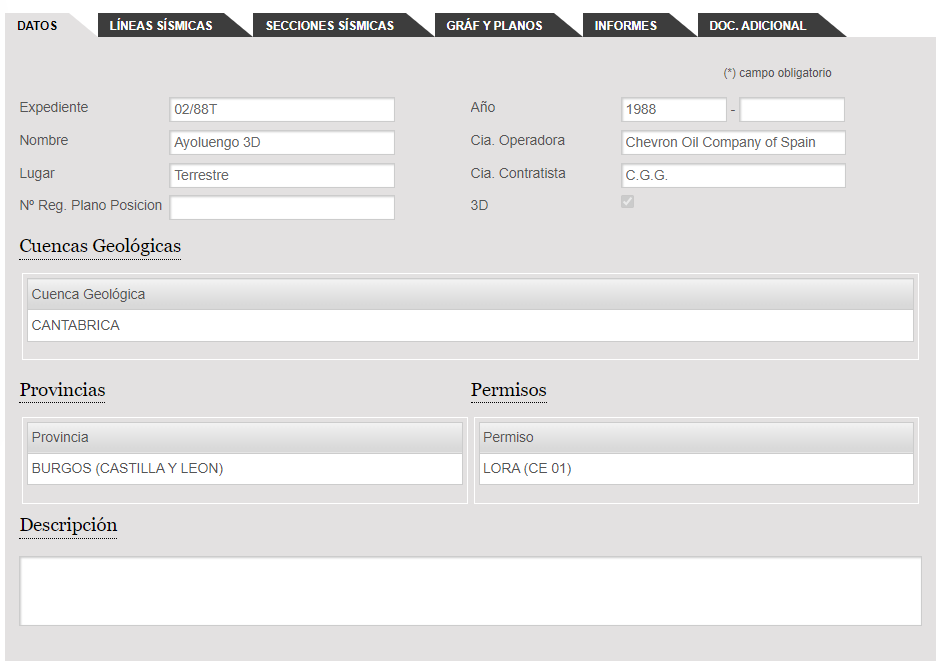Open the Secciones Sísmicas tab

pyautogui.click(x=329, y=25)
